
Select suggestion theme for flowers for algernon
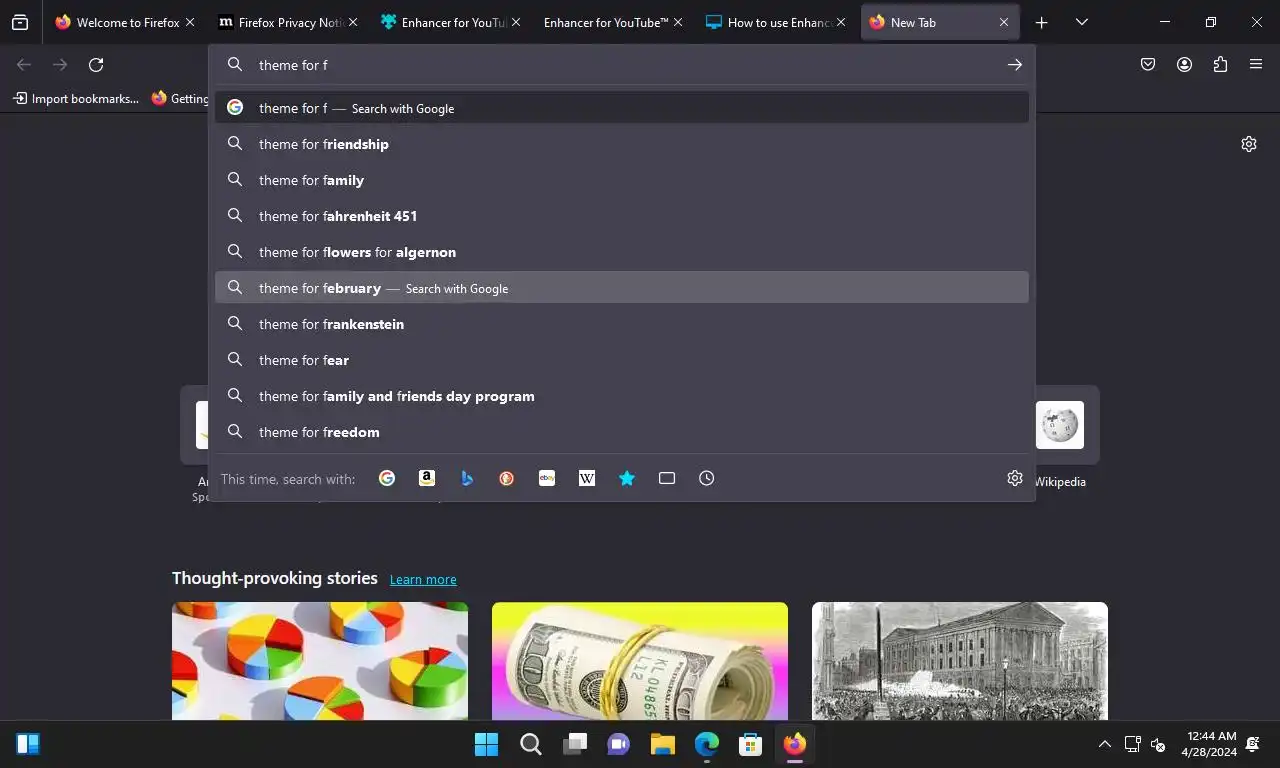(622, 252)
